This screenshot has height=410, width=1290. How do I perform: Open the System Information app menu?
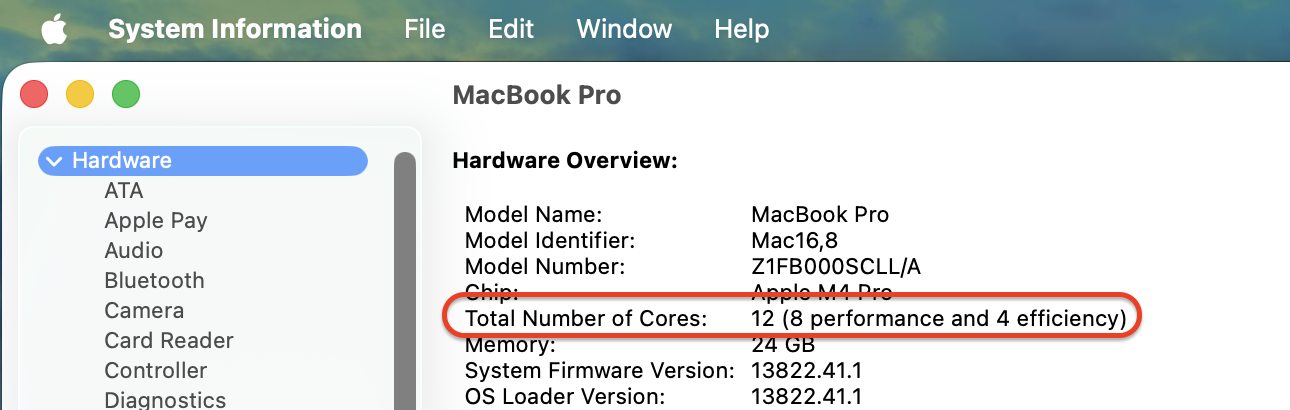(x=235, y=29)
